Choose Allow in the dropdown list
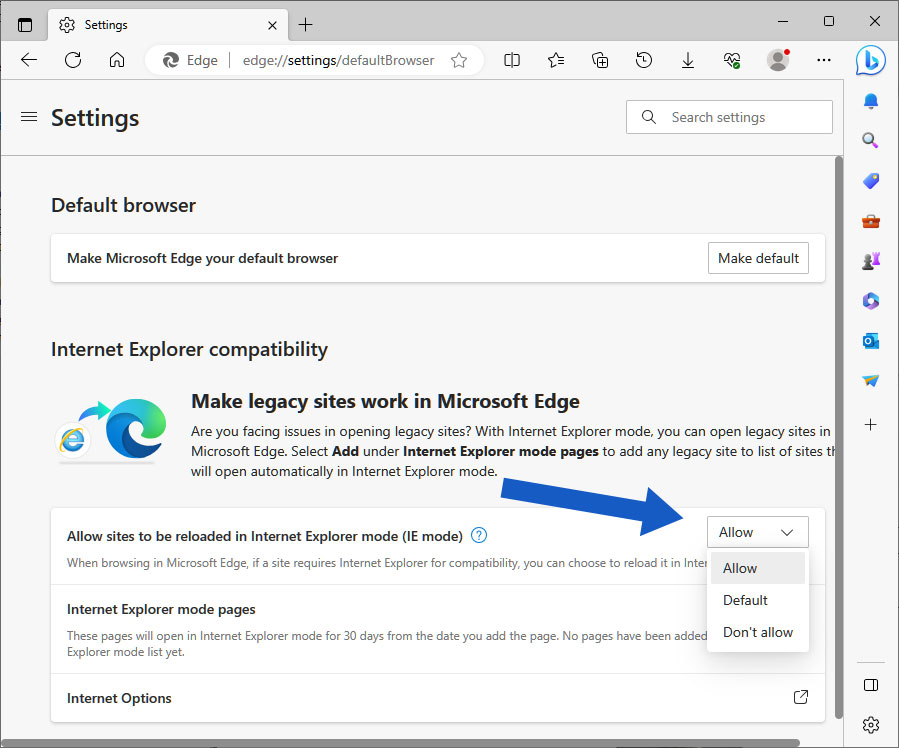This screenshot has height=748, width=899. tap(757, 568)
